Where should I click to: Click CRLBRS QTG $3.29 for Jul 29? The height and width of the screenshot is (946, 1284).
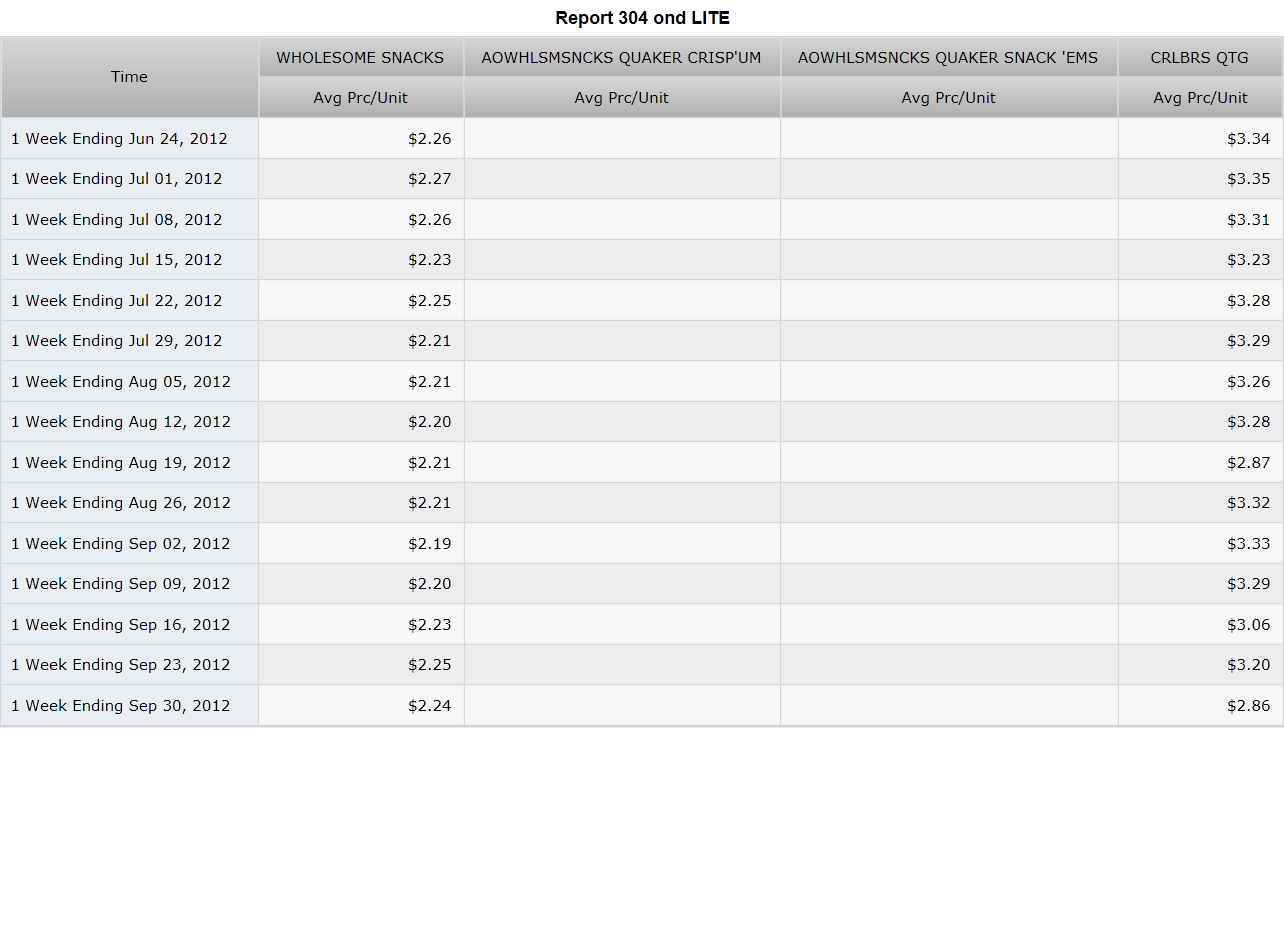tap(1249, 341)
